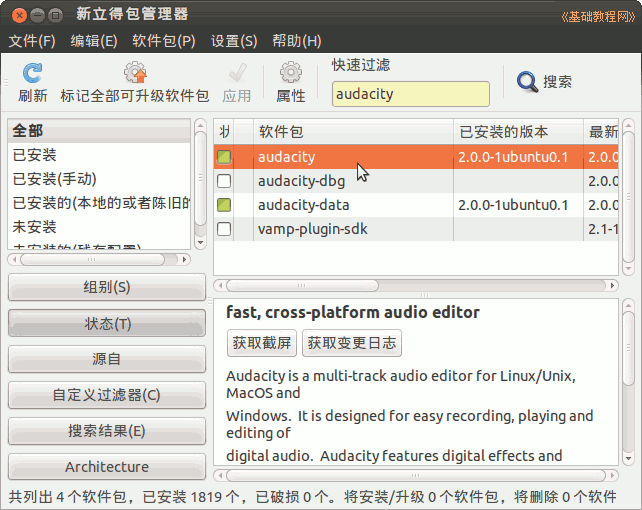642x510 pixels.
Task: Toggle the audacity-data status checkbox
Action: pyautogui.click(x=224, y=205)
